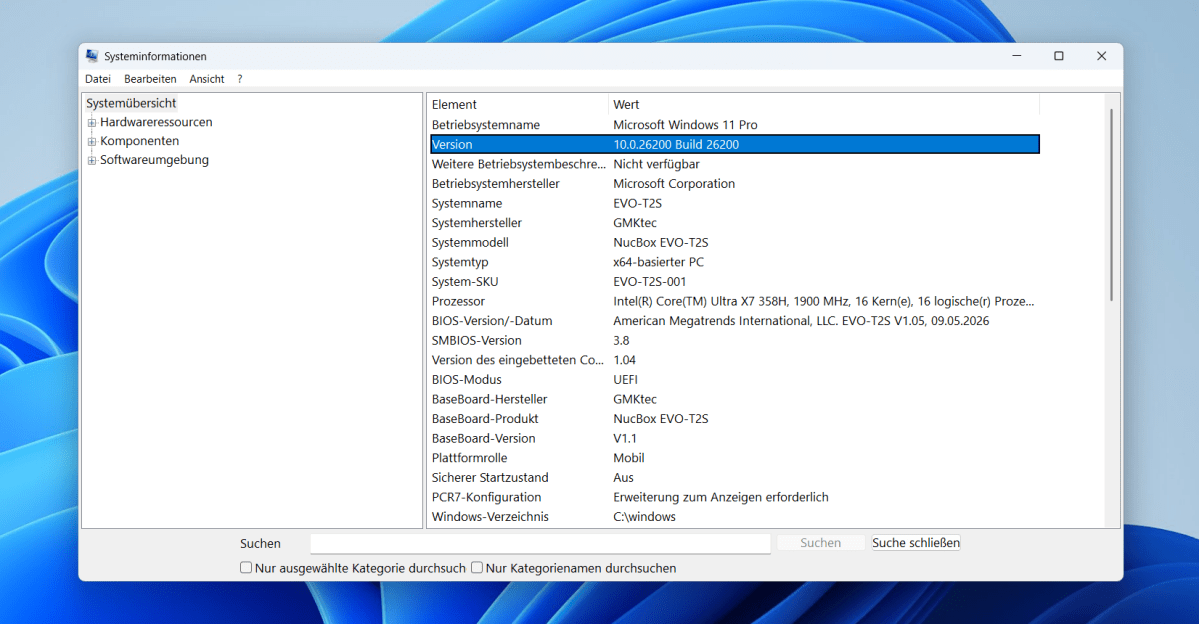Select the Weitere Betriebssystembeschreibung row

(734, 164)
